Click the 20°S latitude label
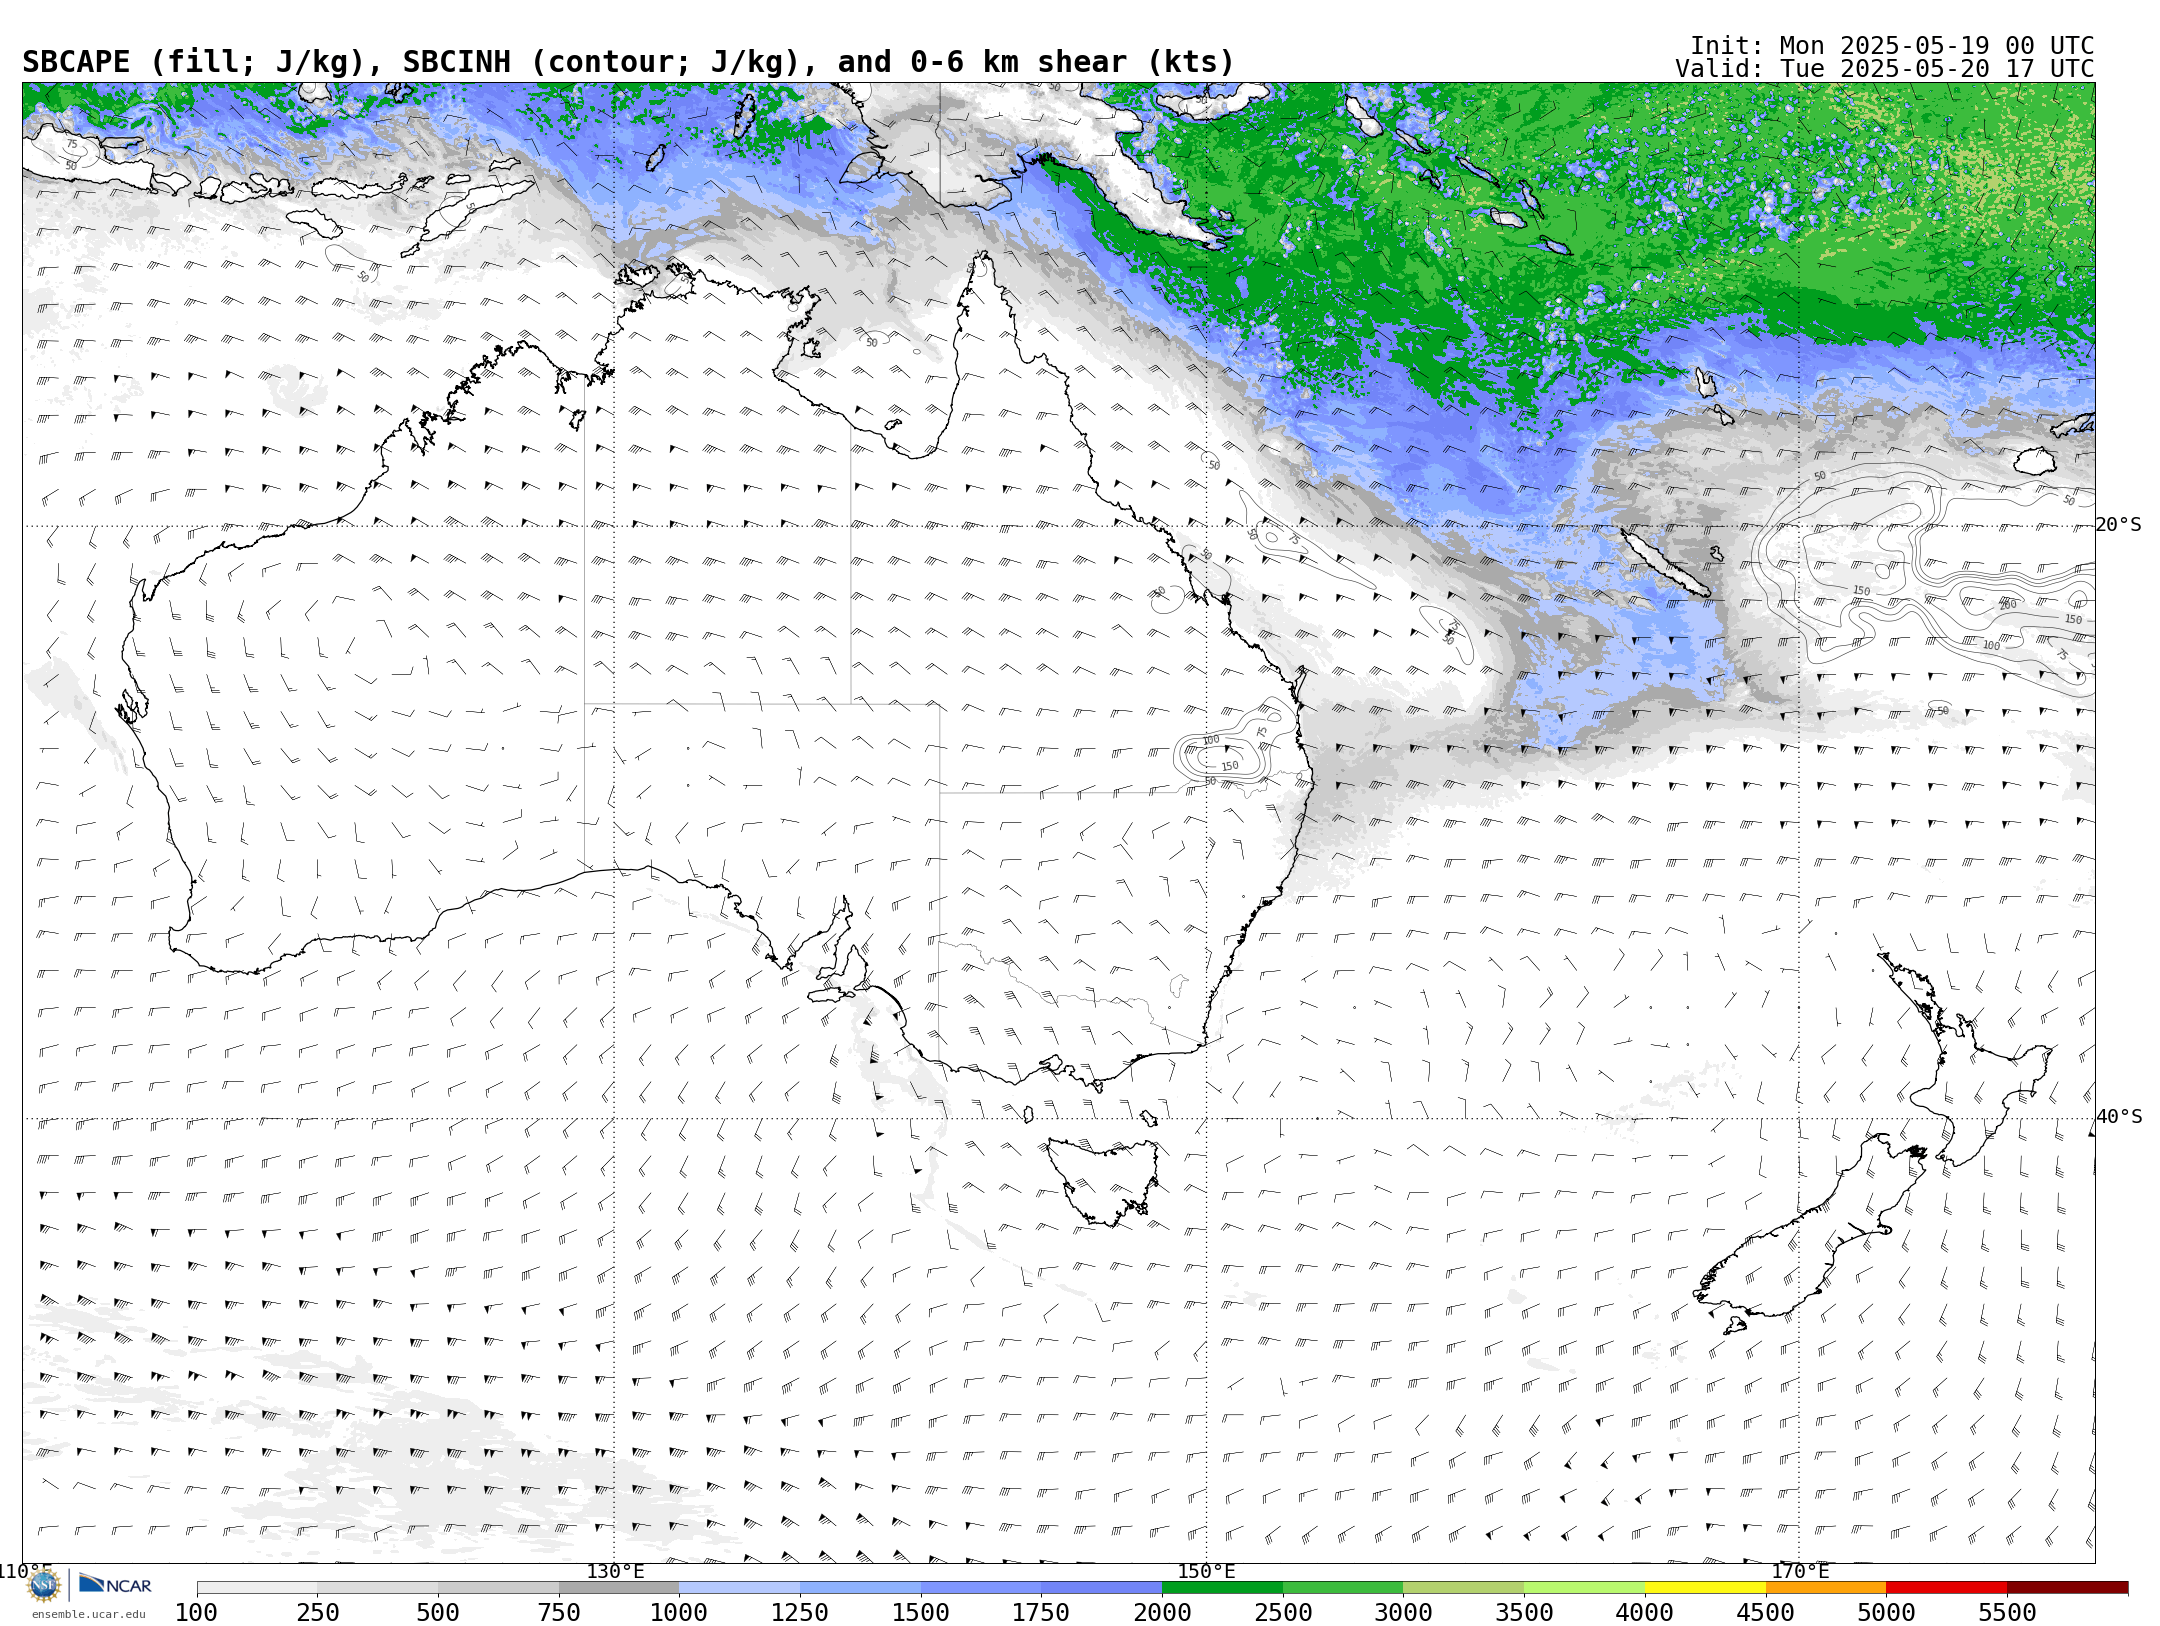The height and width of the screenshot is (1626, 2160). (2118, 525)
